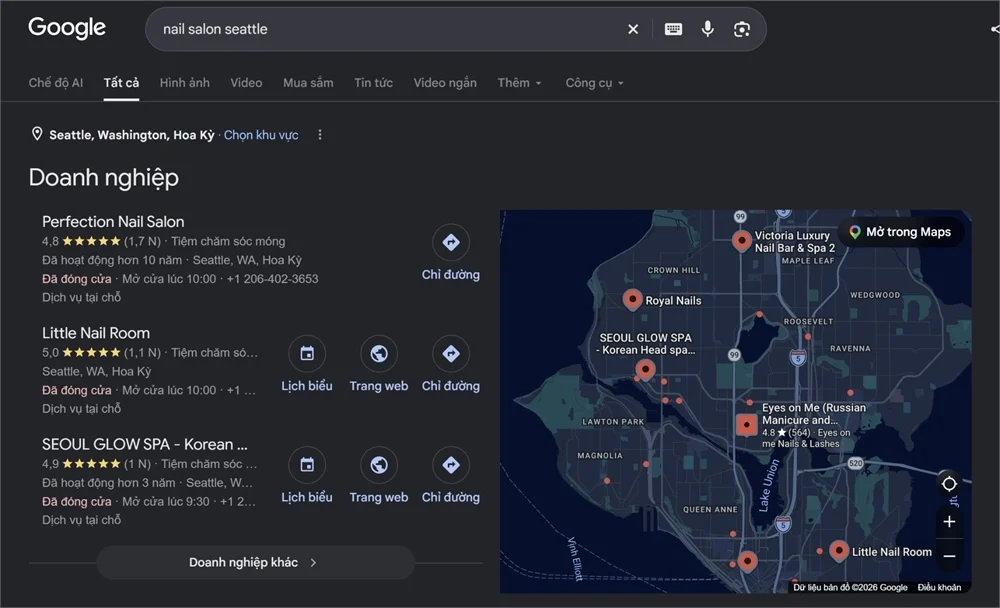Open Lịch biểu calendar icon for Little Nail Room
Screen dimensions: 1000x608
pyautogui.click(x=307, y=353)
